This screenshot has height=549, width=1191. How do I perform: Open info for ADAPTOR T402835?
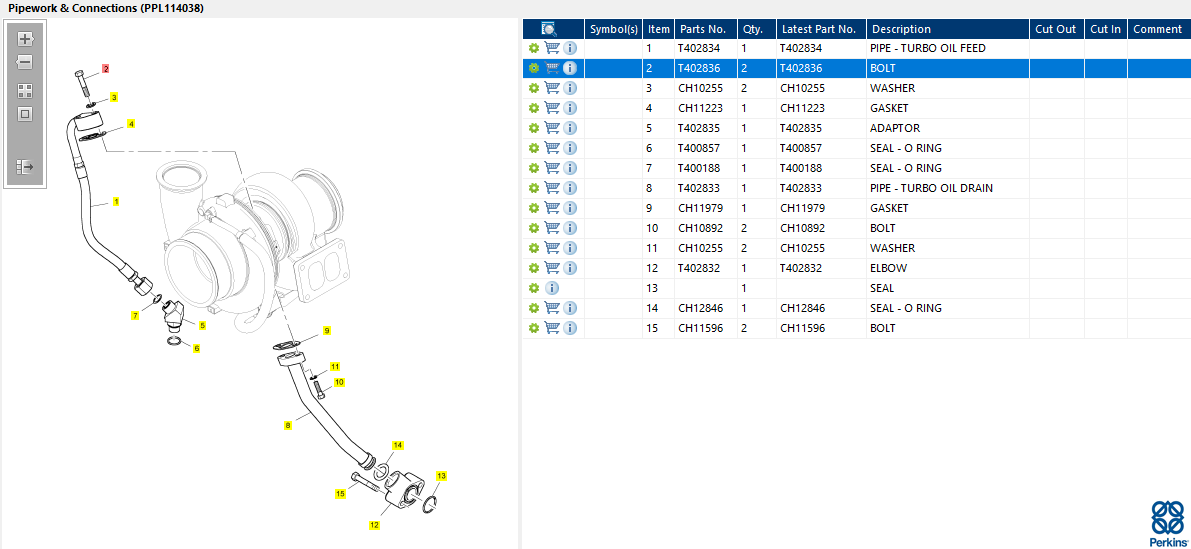570,128
